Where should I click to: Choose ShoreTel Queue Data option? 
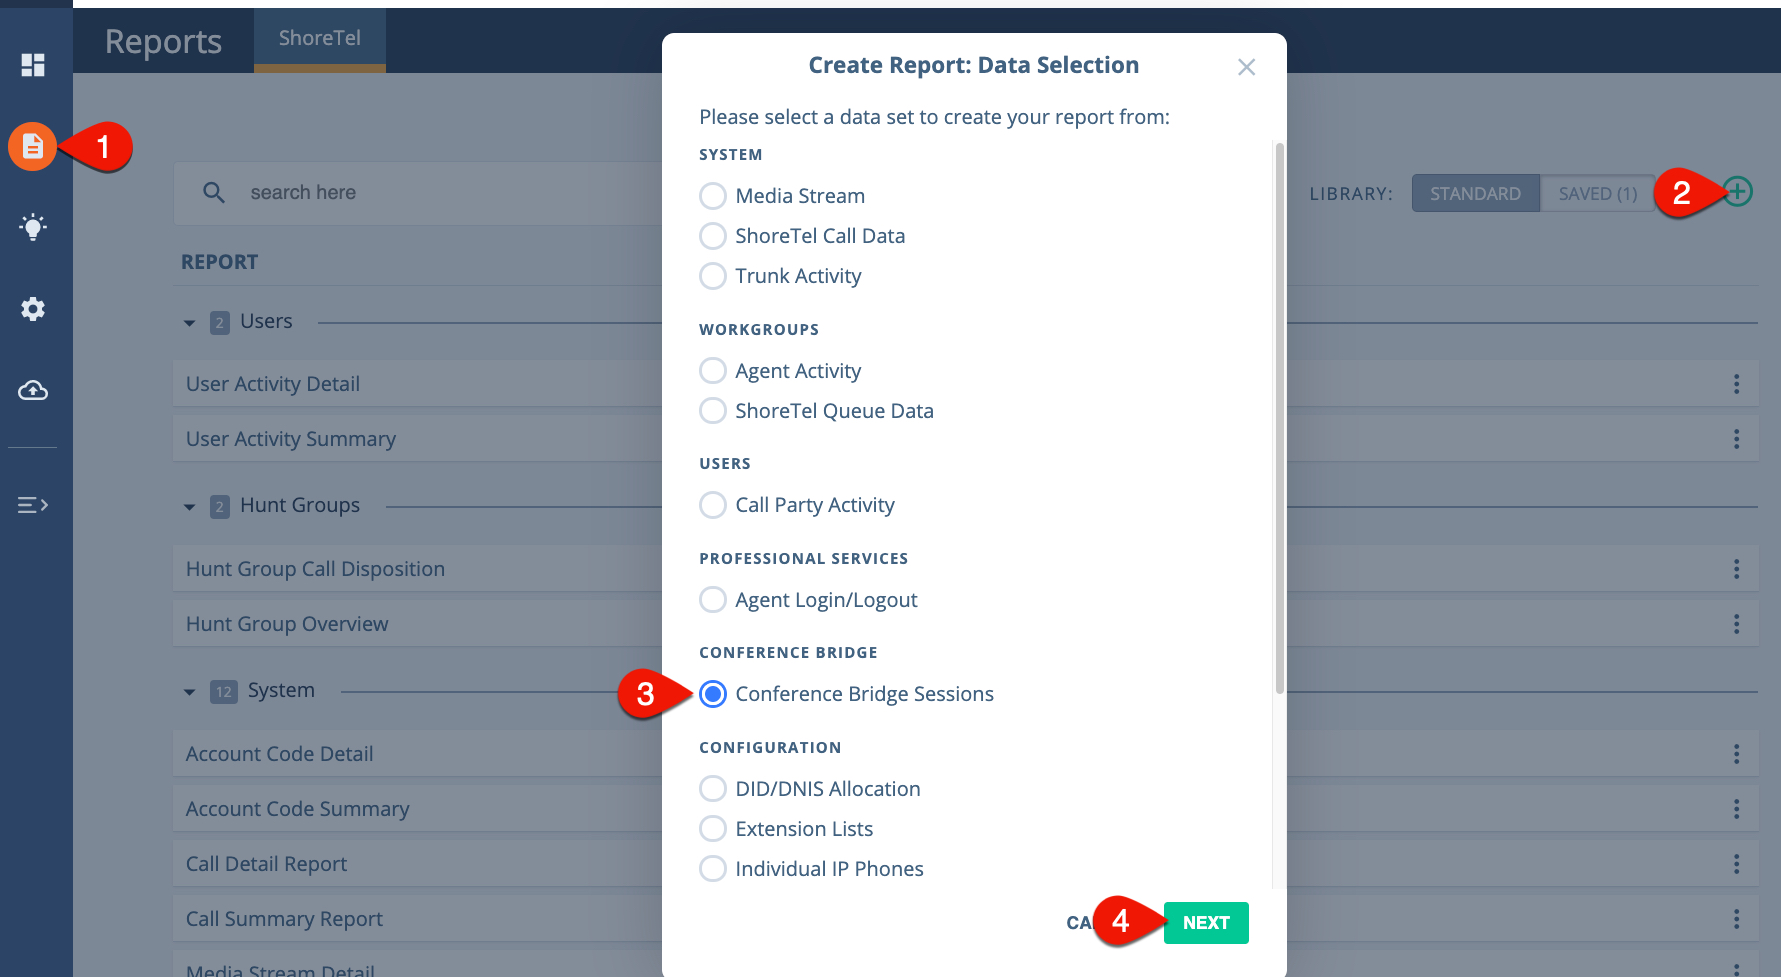(713, 411)
